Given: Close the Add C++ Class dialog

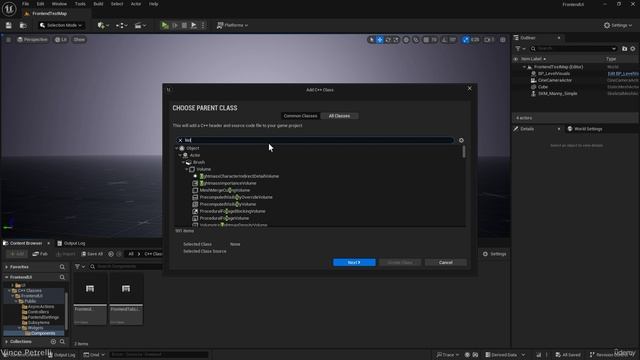Looking at the screenshot, I should 469,89.
